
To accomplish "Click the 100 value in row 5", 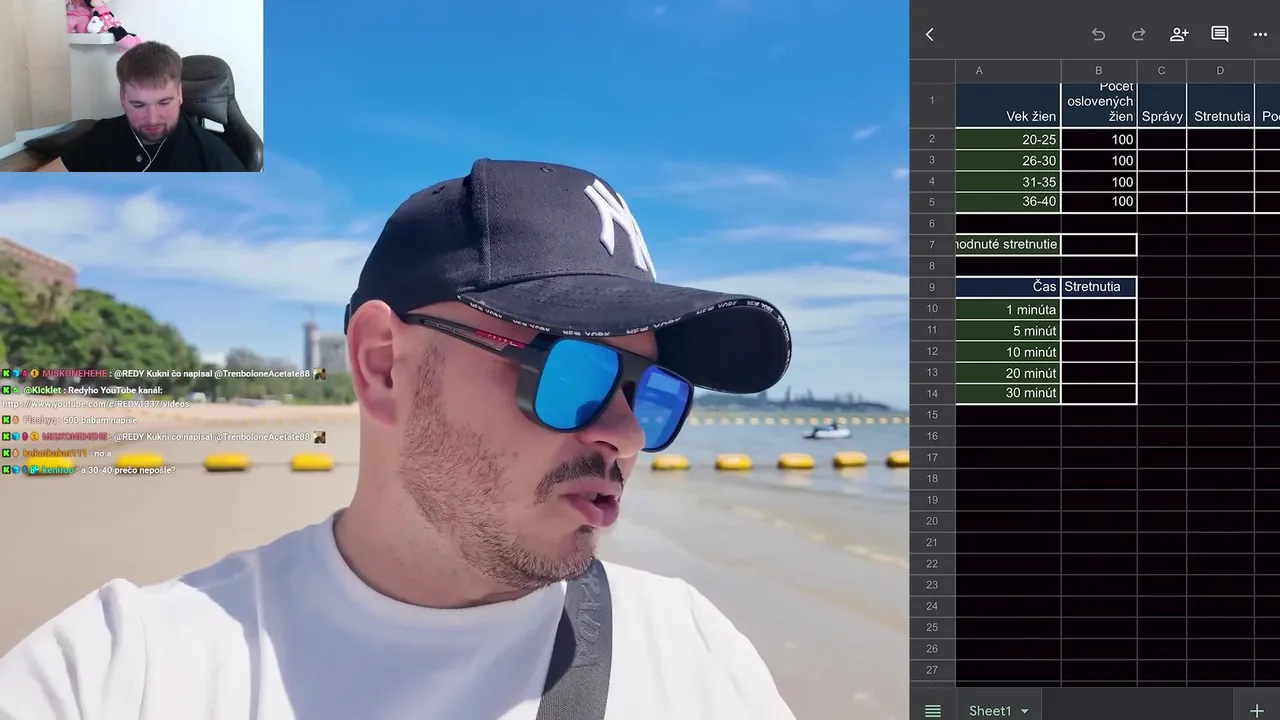I will (x=1099, y=202).
